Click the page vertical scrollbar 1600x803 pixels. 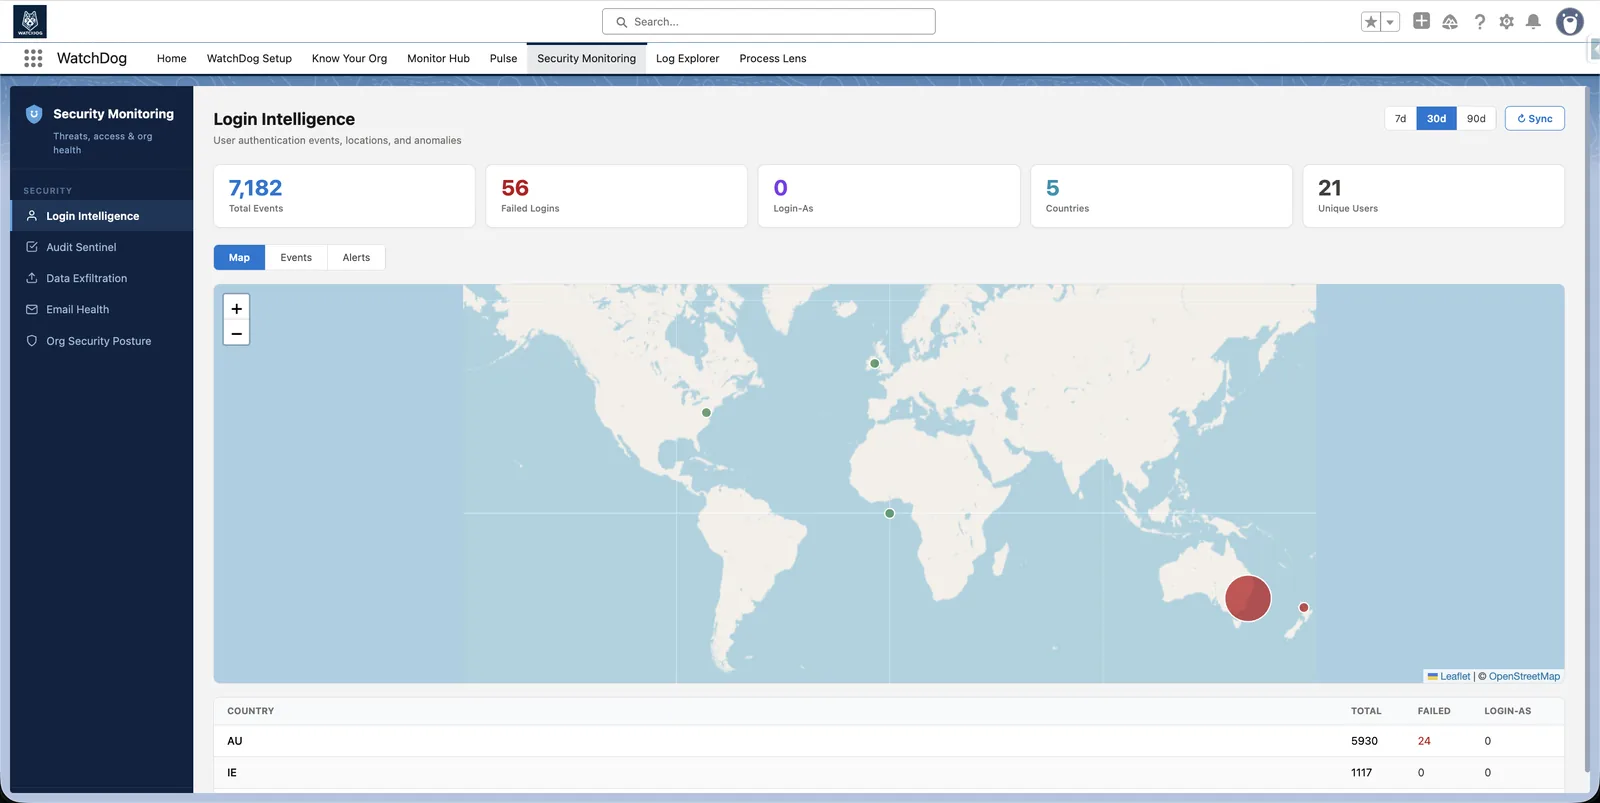[1587, 430]
